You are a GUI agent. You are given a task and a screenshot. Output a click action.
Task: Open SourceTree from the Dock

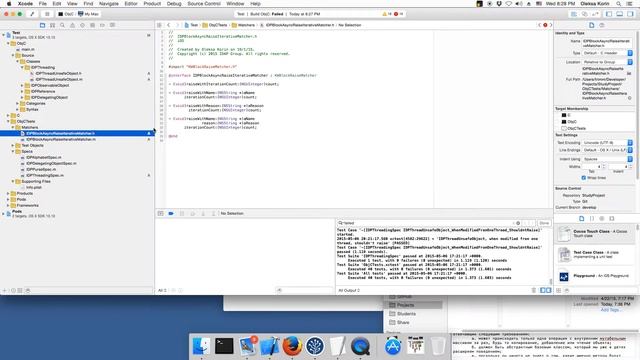(x=315, y=346)
